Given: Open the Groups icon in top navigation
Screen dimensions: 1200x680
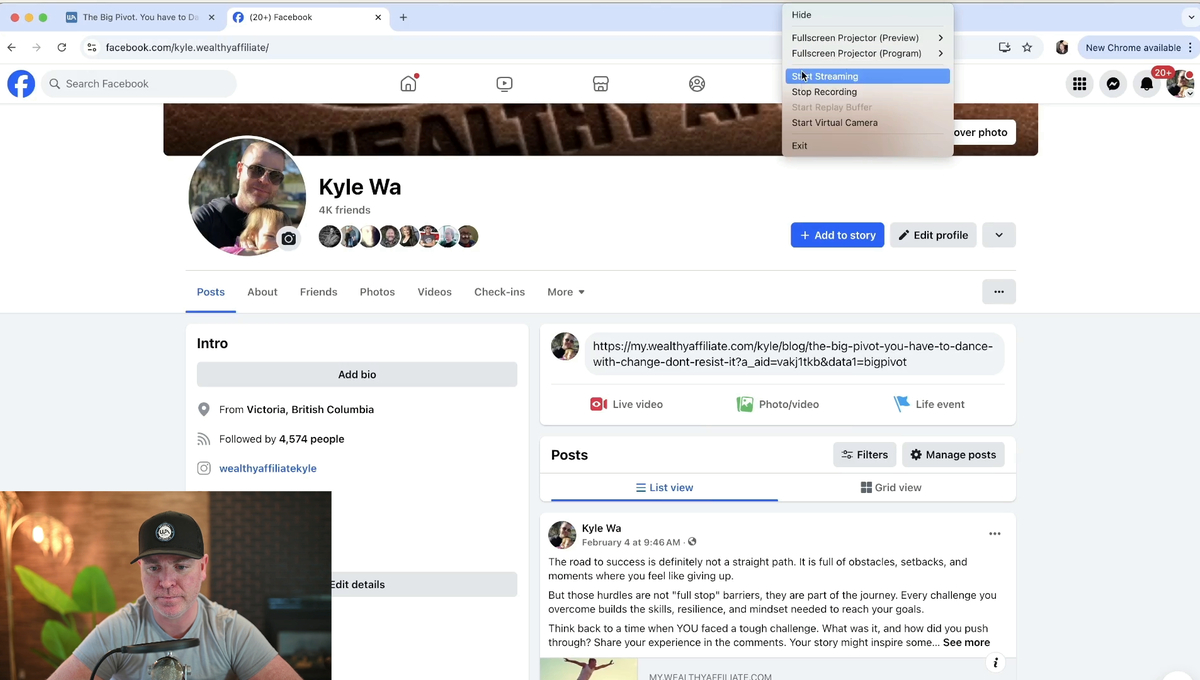Looking at the screenshot, I should [x=697, y=84].
